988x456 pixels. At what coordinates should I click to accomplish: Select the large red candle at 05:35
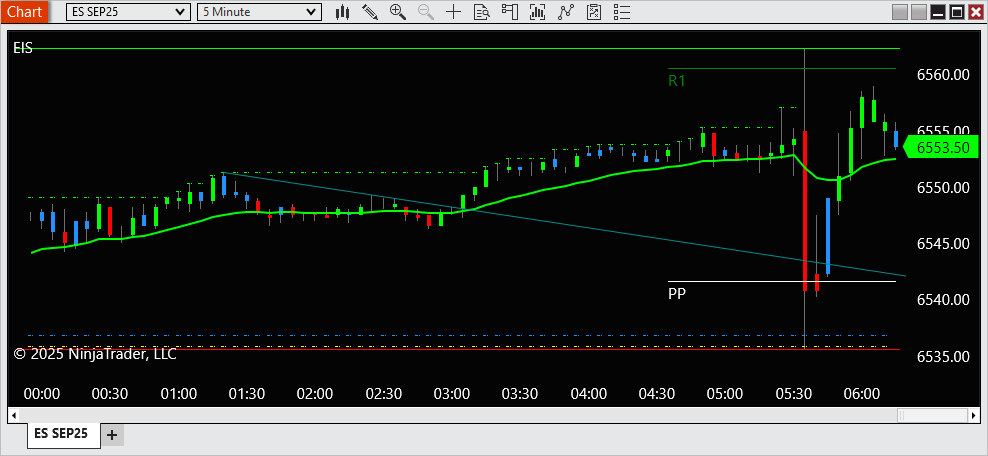(805, 211)
